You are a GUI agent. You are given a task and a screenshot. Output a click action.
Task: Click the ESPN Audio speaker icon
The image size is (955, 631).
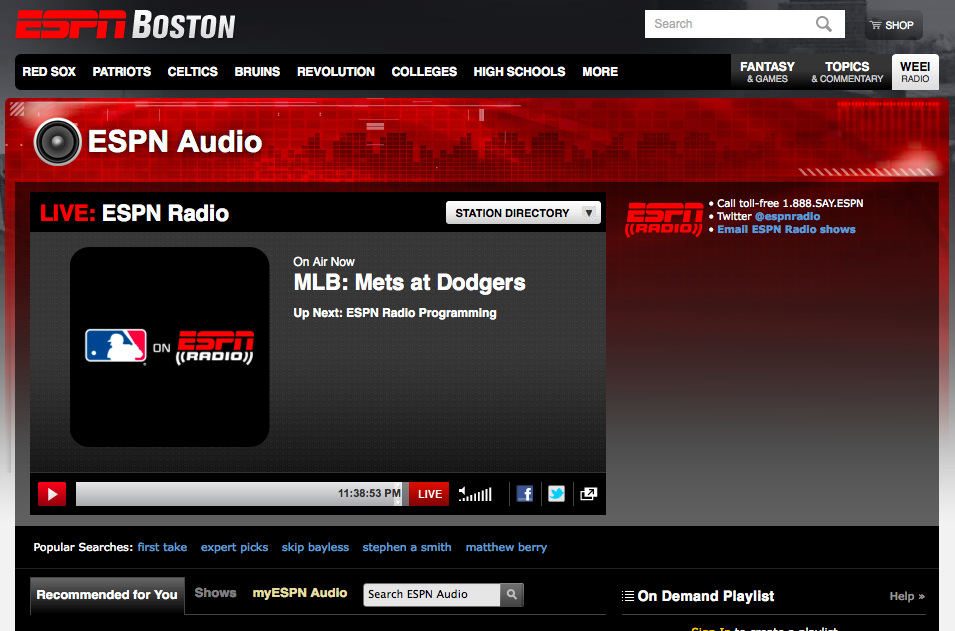[x=57, y=142]
